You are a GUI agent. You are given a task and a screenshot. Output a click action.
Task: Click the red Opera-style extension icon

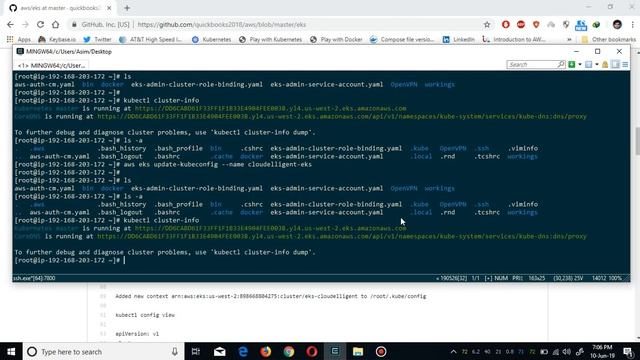pyautogui.click(x=506, y=24)
